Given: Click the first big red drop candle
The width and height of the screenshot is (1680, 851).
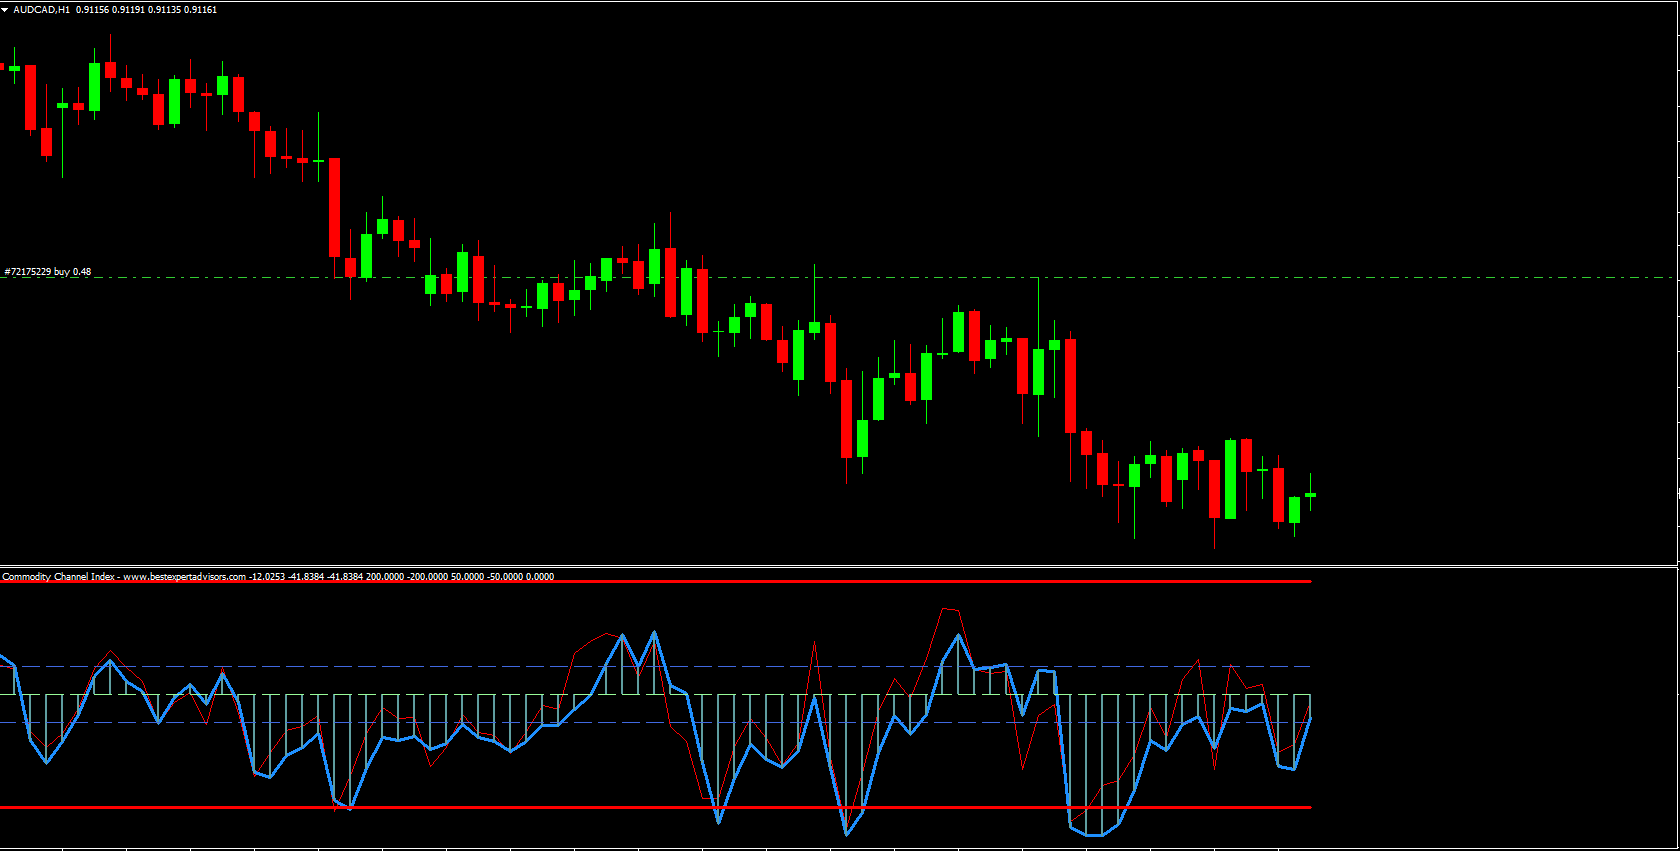Looking at the screenshot, I should 335,207.
